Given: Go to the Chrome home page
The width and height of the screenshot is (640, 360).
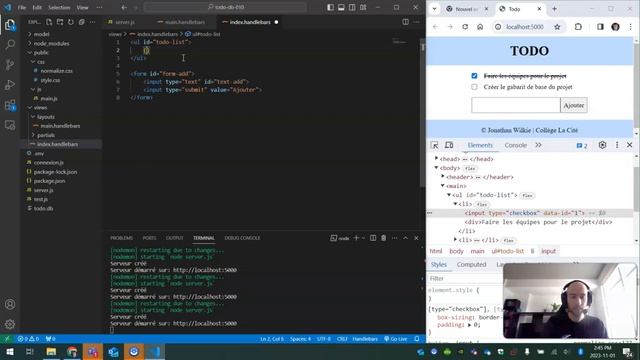Looking at the screenshot, I should (480, 27).
